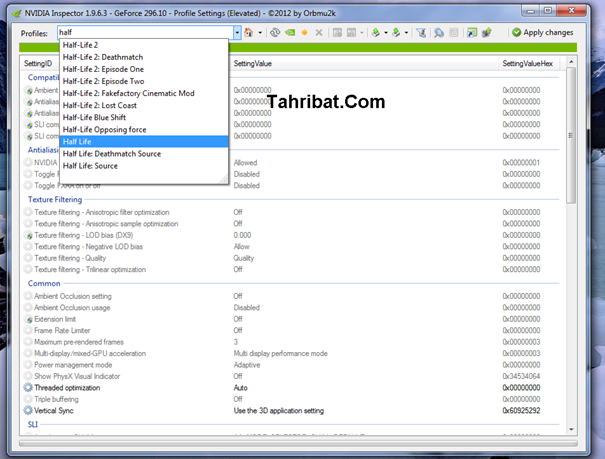Click the SettingValueHex column header
Image resolution: width=605 pixels, height=459 pixels.
coord(527,64)
